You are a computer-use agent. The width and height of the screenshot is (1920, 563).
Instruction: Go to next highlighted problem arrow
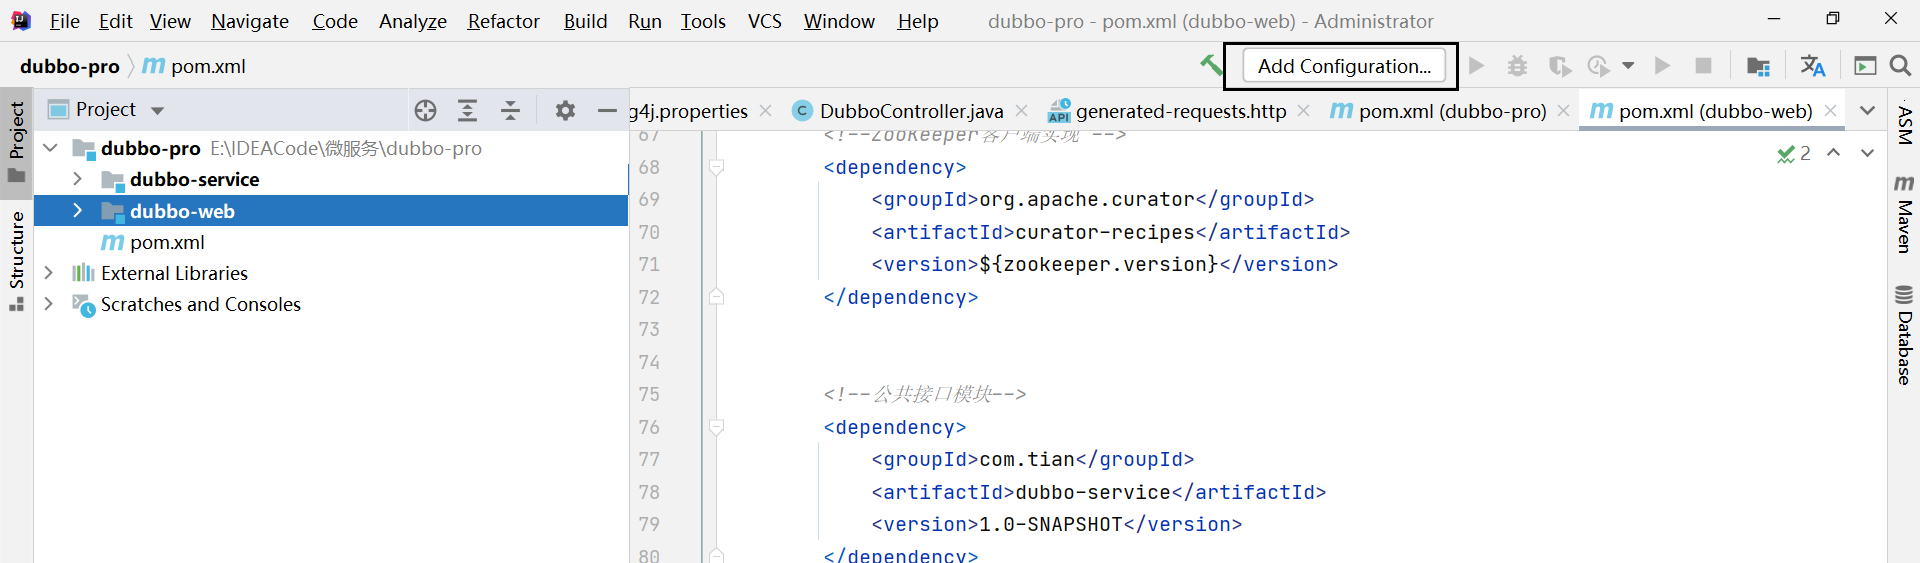[1867, 153]
